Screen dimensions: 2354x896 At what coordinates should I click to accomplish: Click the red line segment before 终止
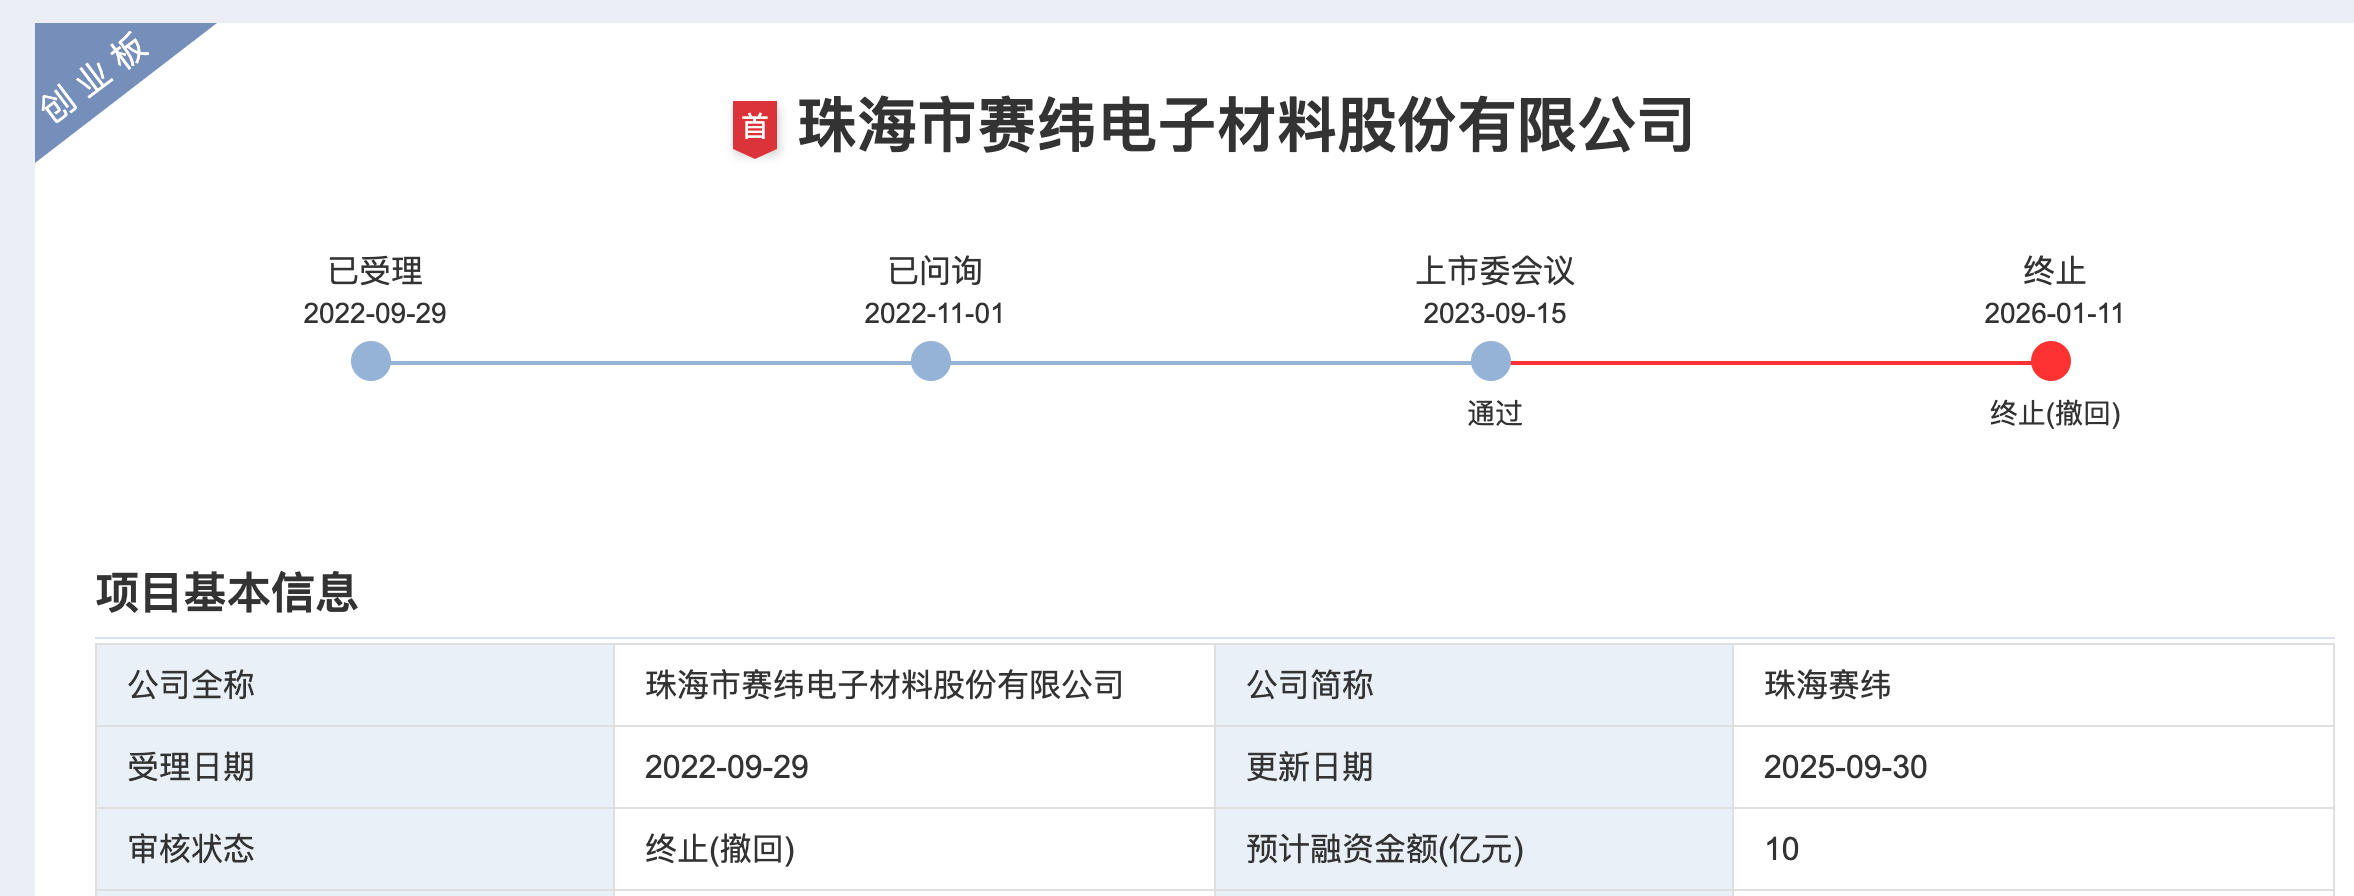point(1770,362)
